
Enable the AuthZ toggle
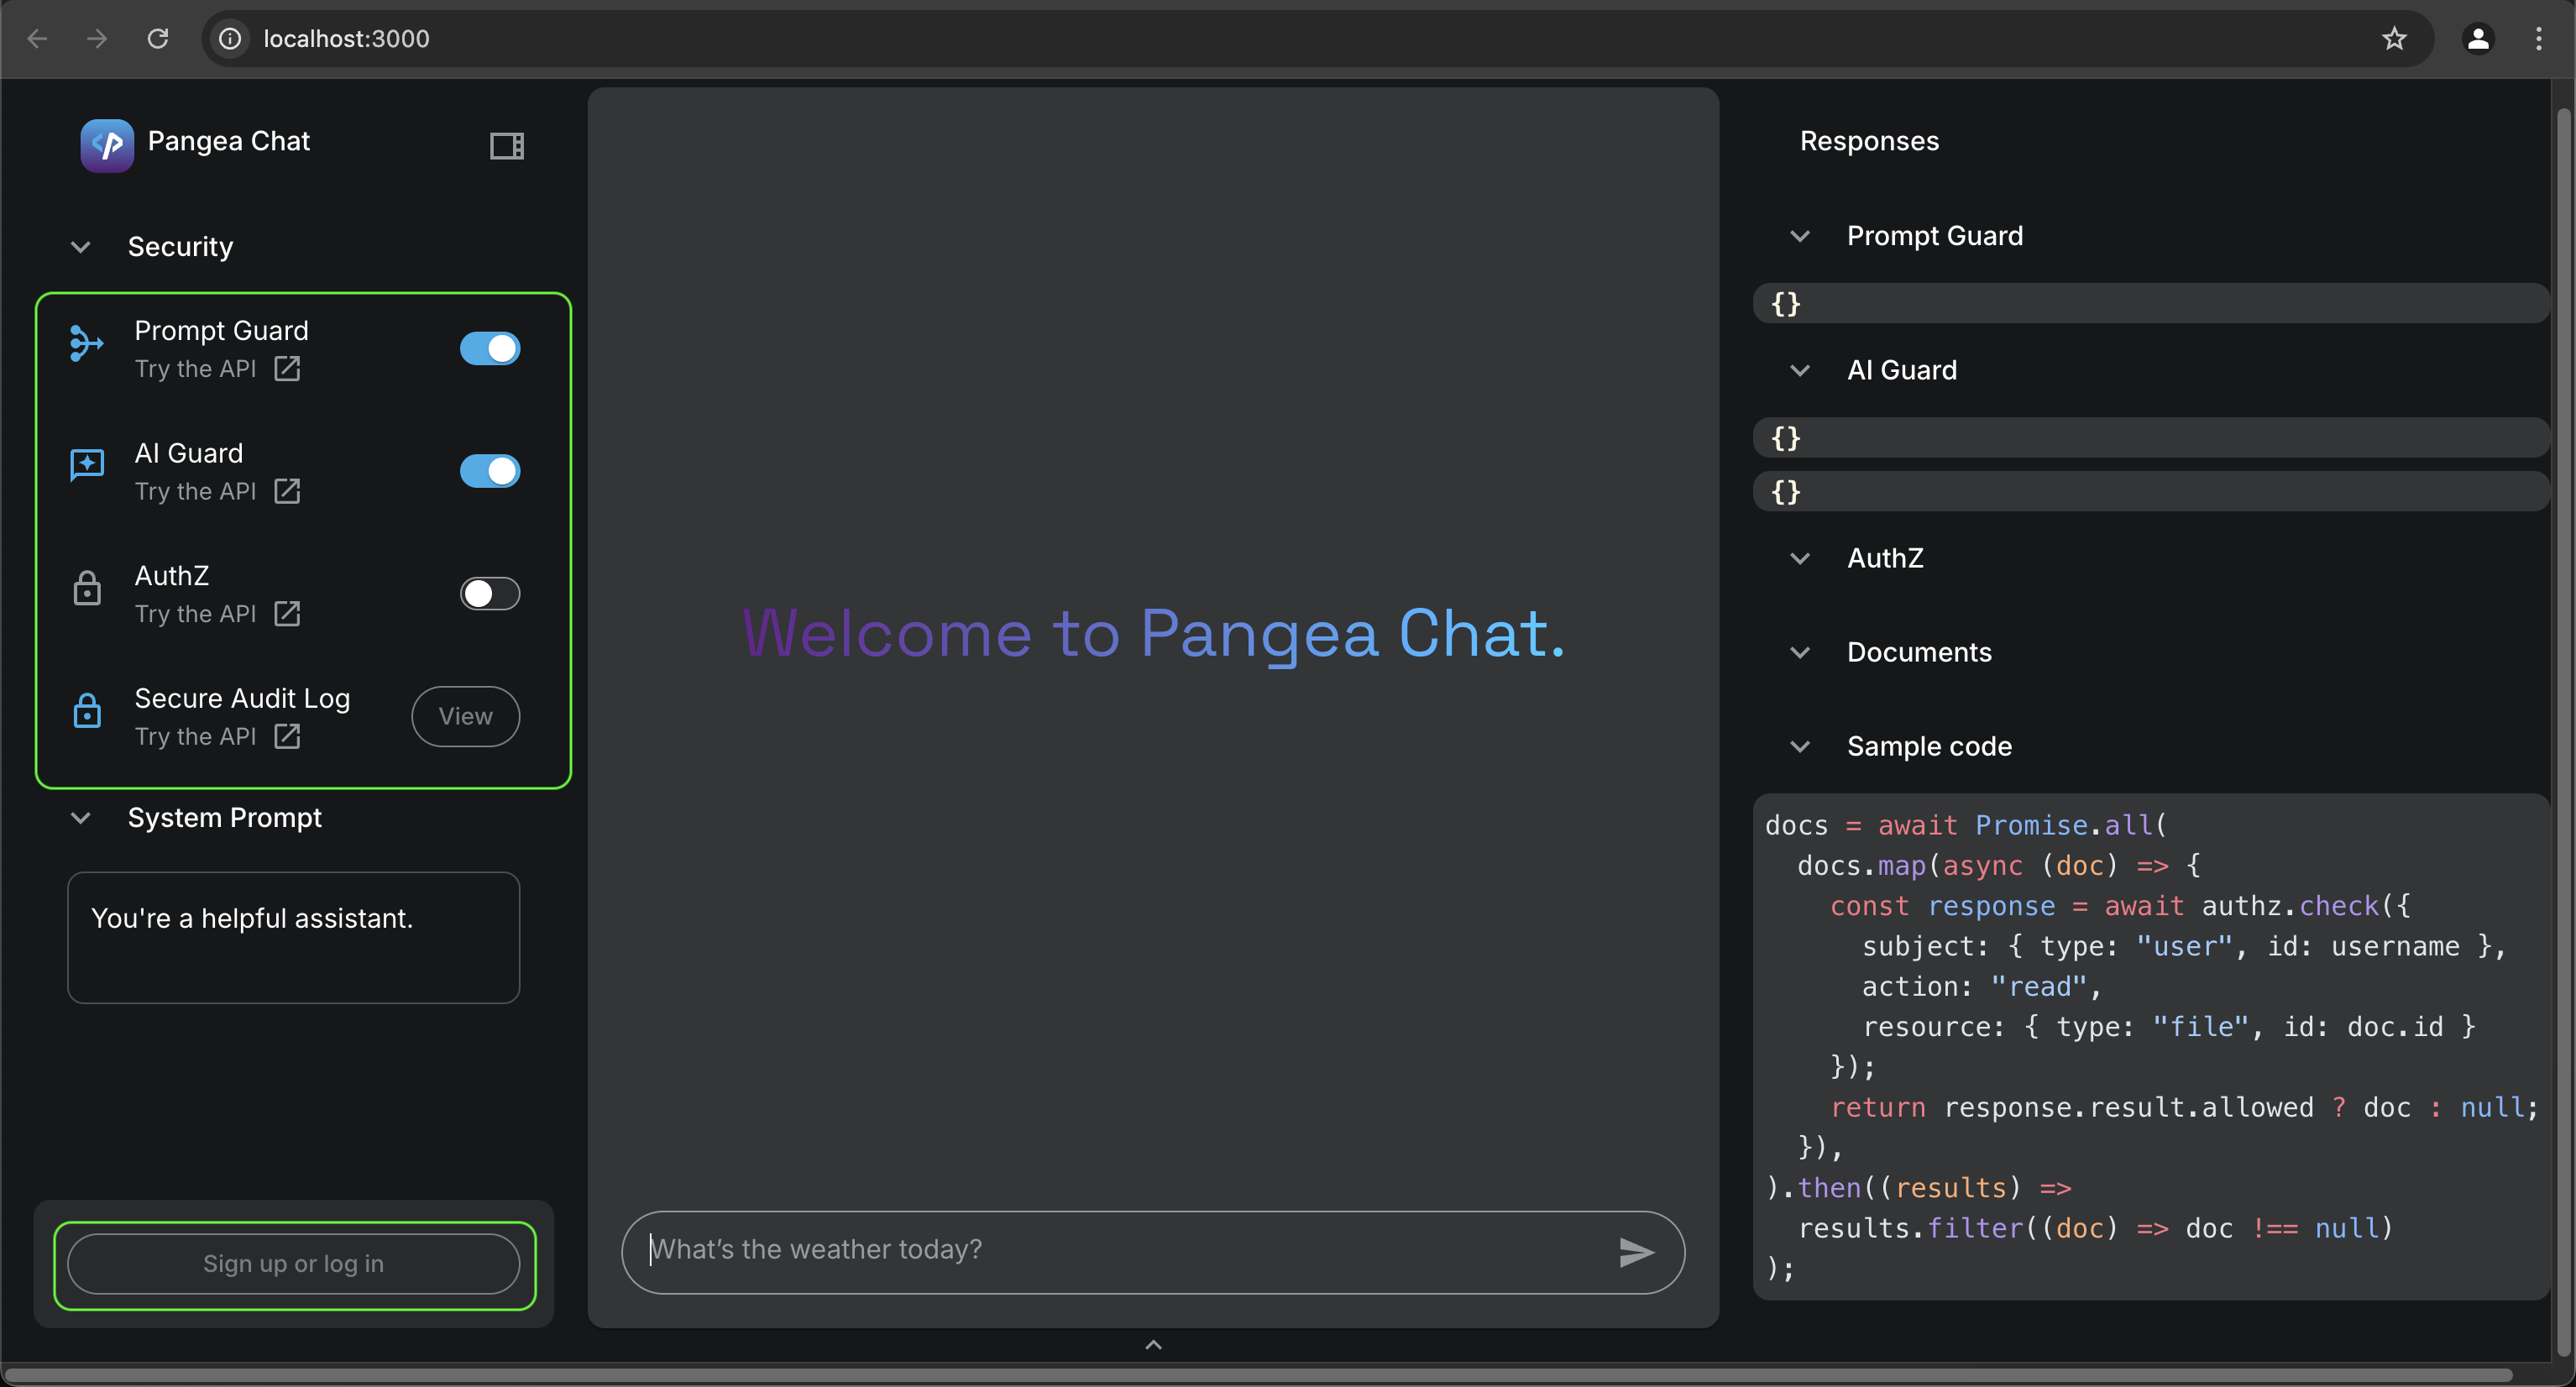pyautogui.click(x=490, y=593)
